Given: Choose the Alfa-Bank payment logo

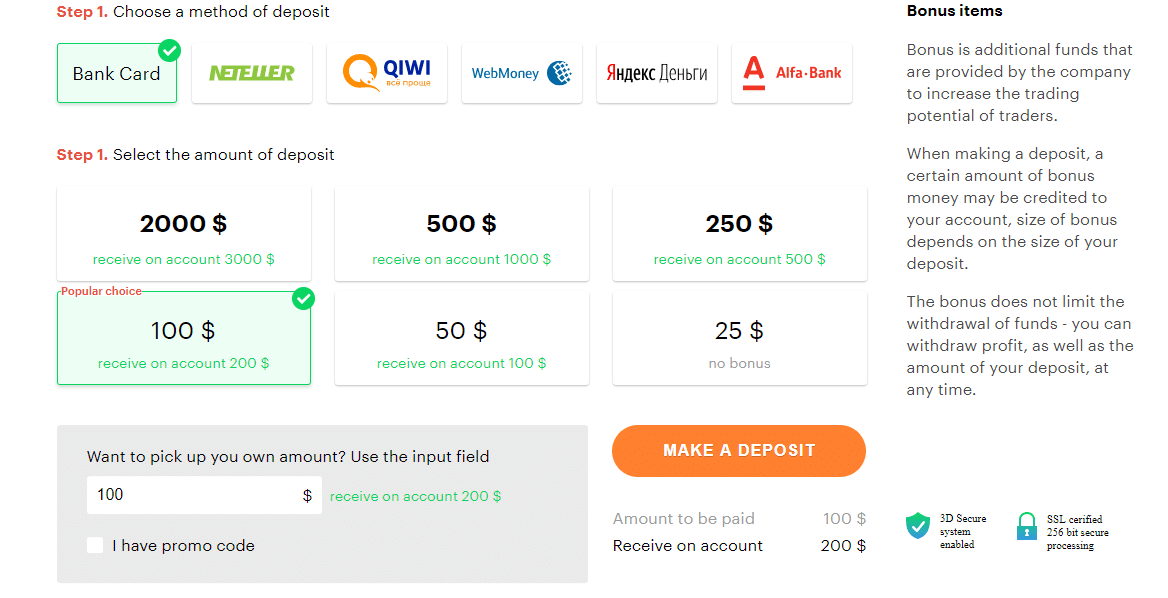Looking at the screenshot, I should 791,73.
